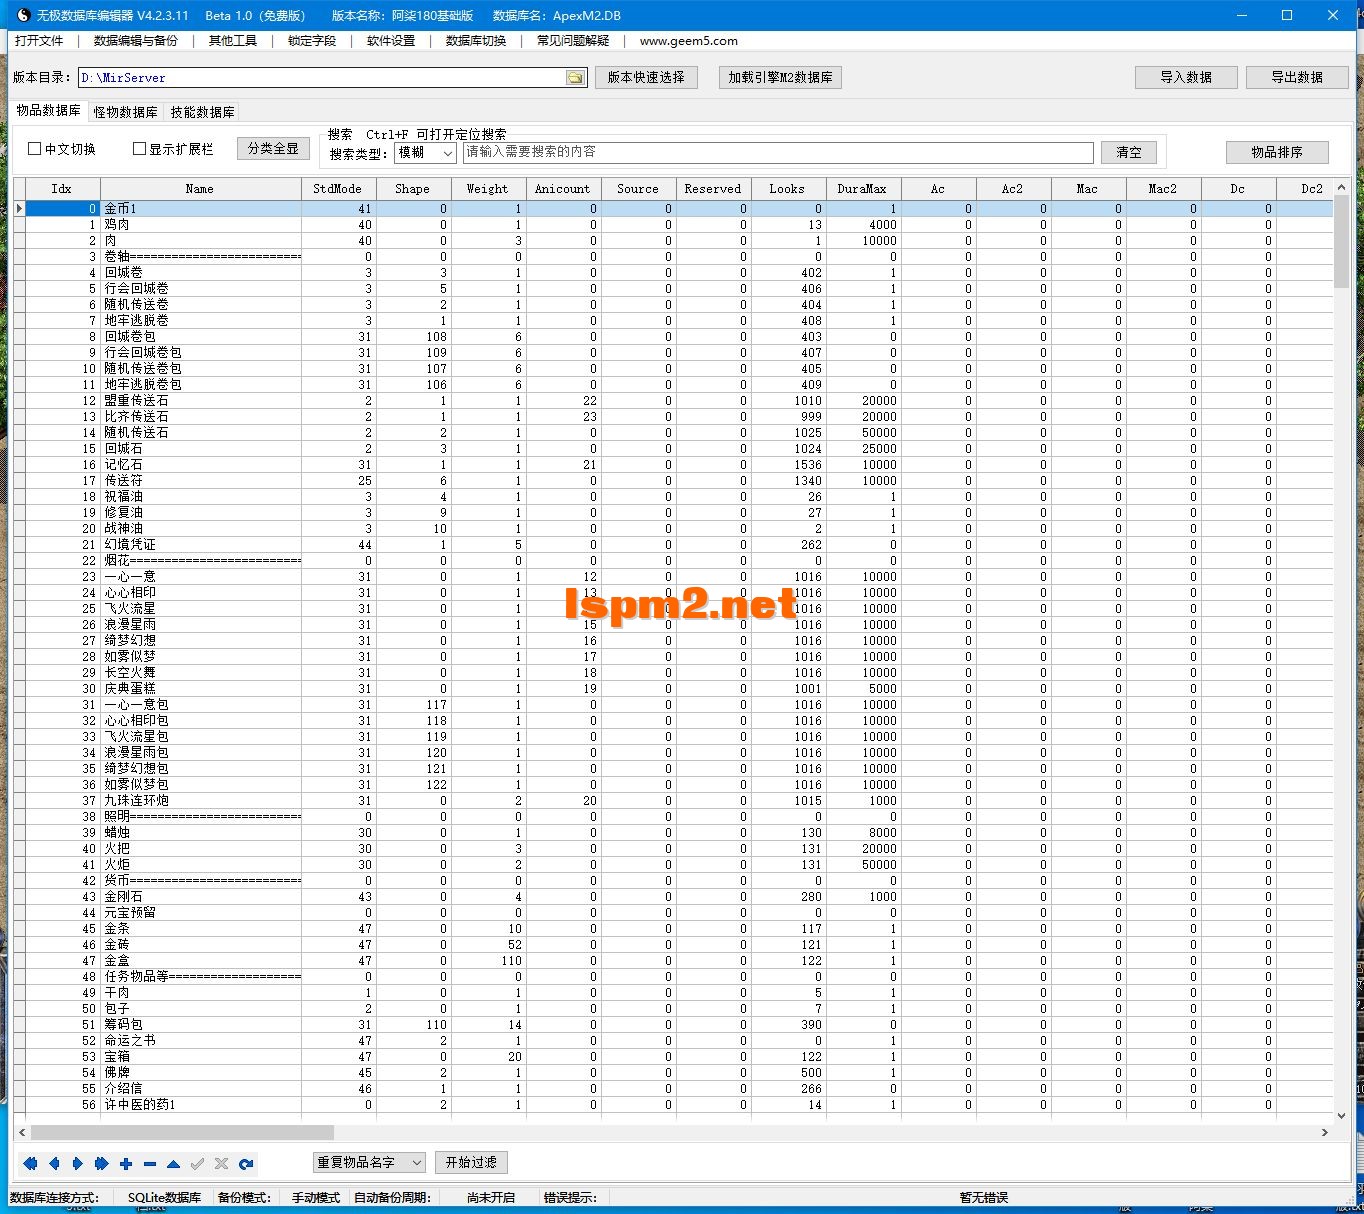Go to previous record arrow
Screen dimensions: 1364x1214
tap(54, 1163)
